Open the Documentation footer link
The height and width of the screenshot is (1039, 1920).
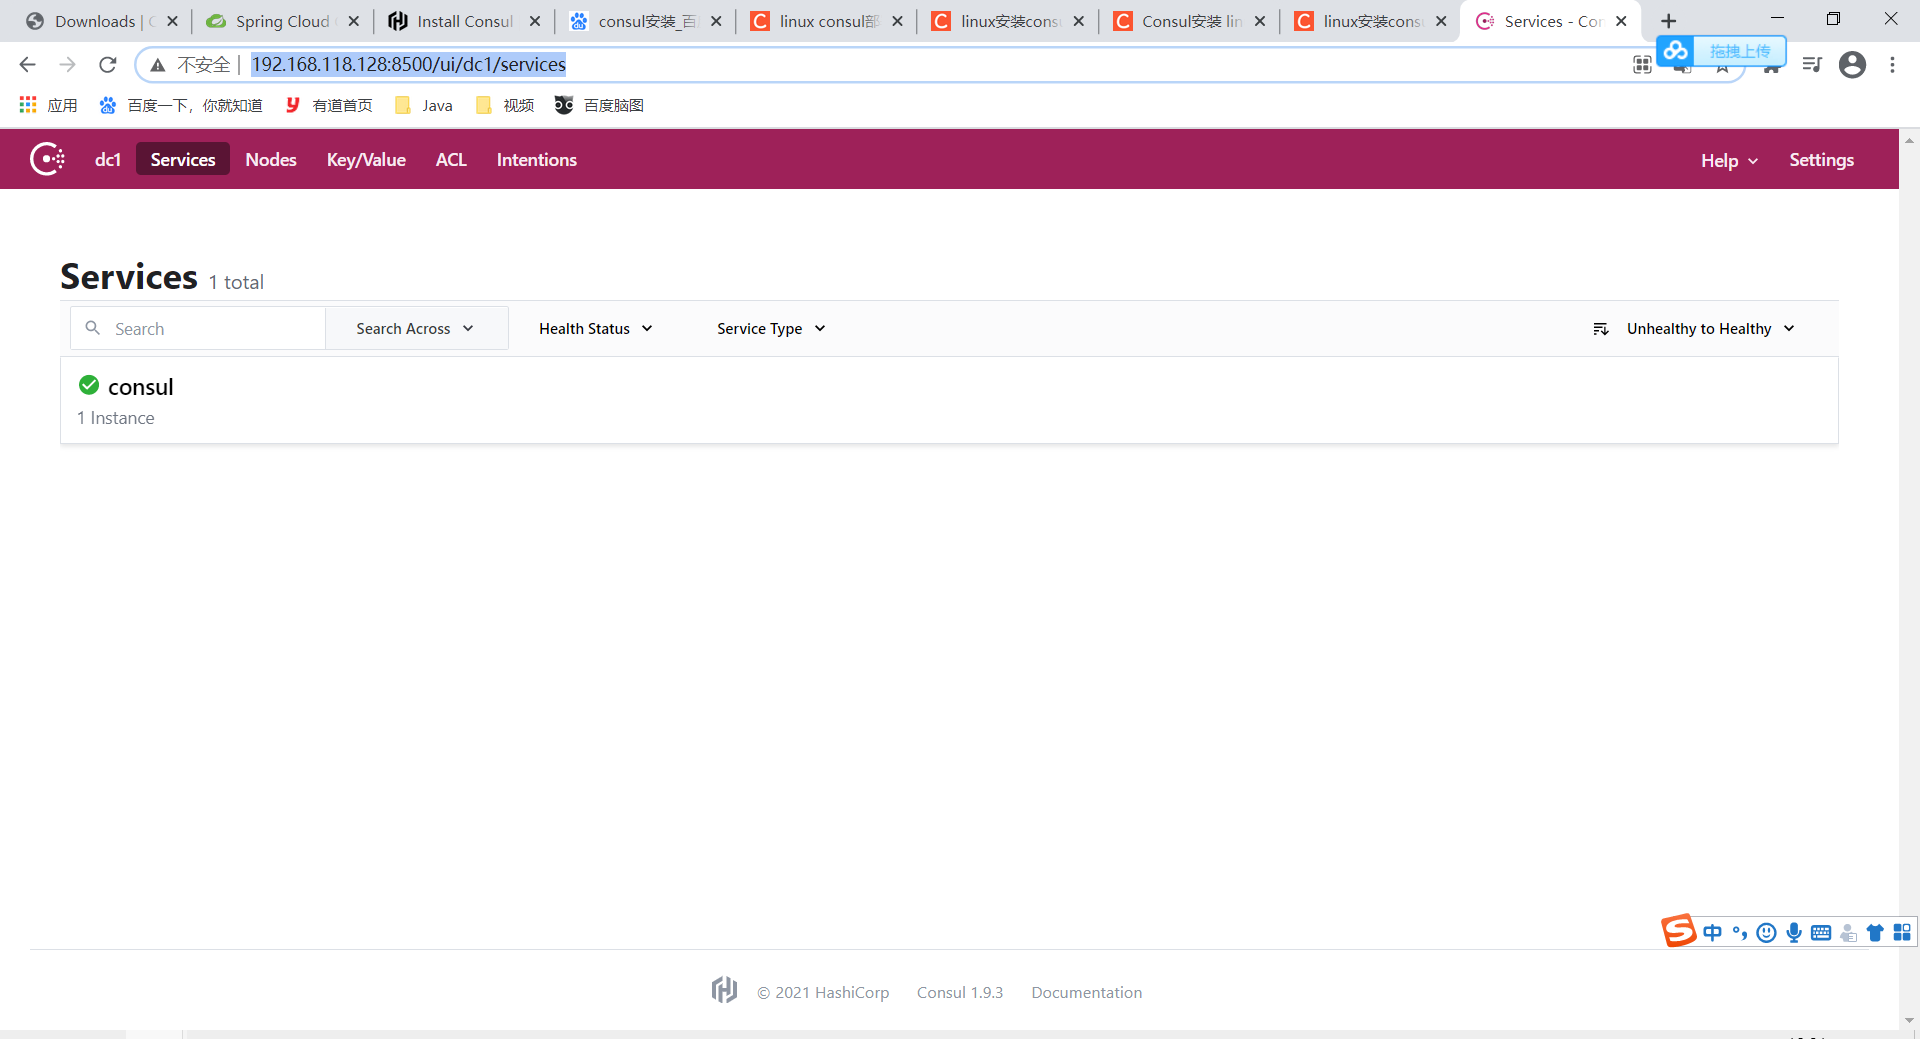pos(1086,992)
